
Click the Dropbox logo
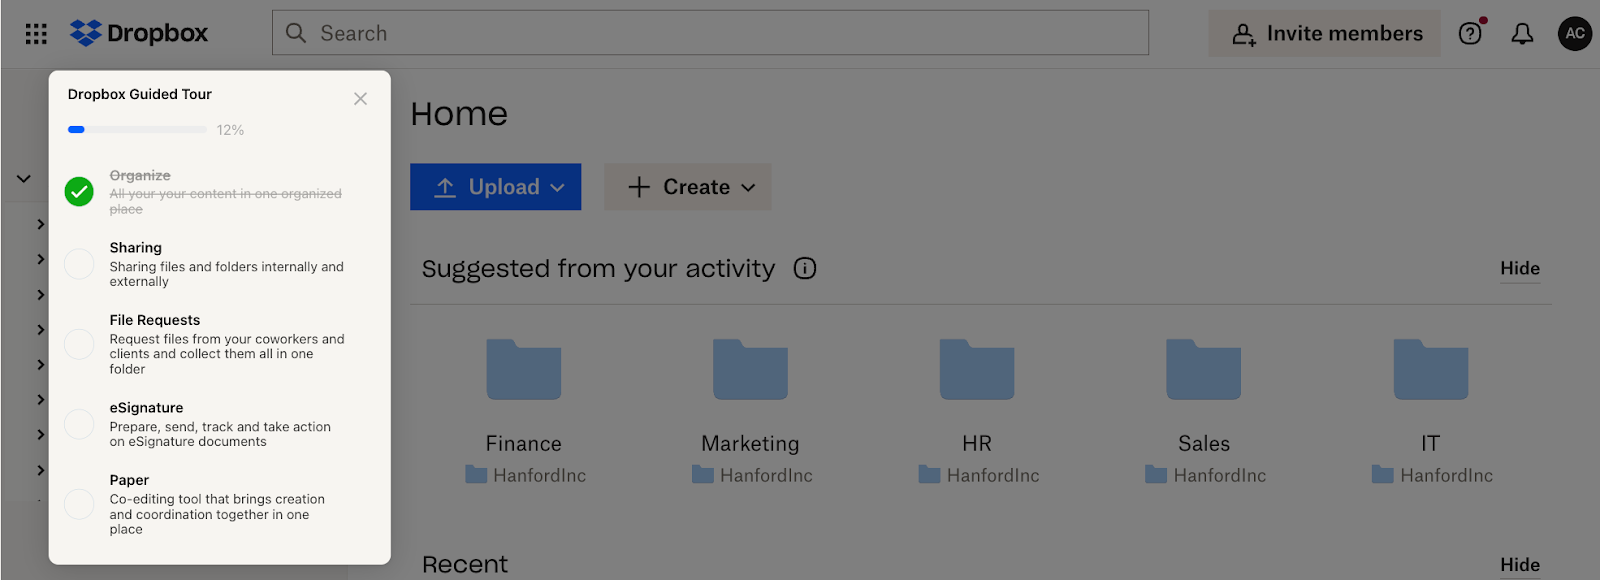coord(139,33)
